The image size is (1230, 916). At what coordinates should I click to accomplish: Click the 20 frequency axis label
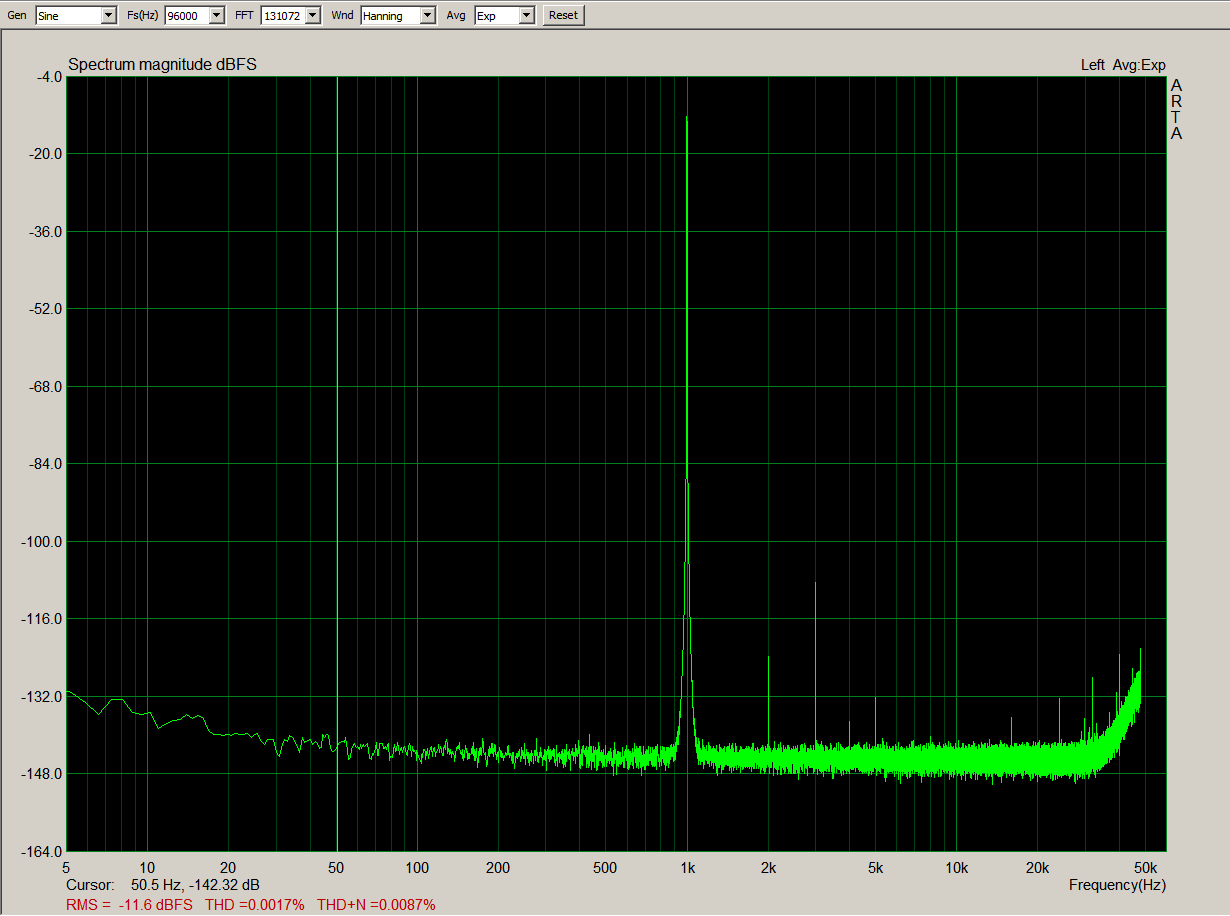[x=228, y=868]
